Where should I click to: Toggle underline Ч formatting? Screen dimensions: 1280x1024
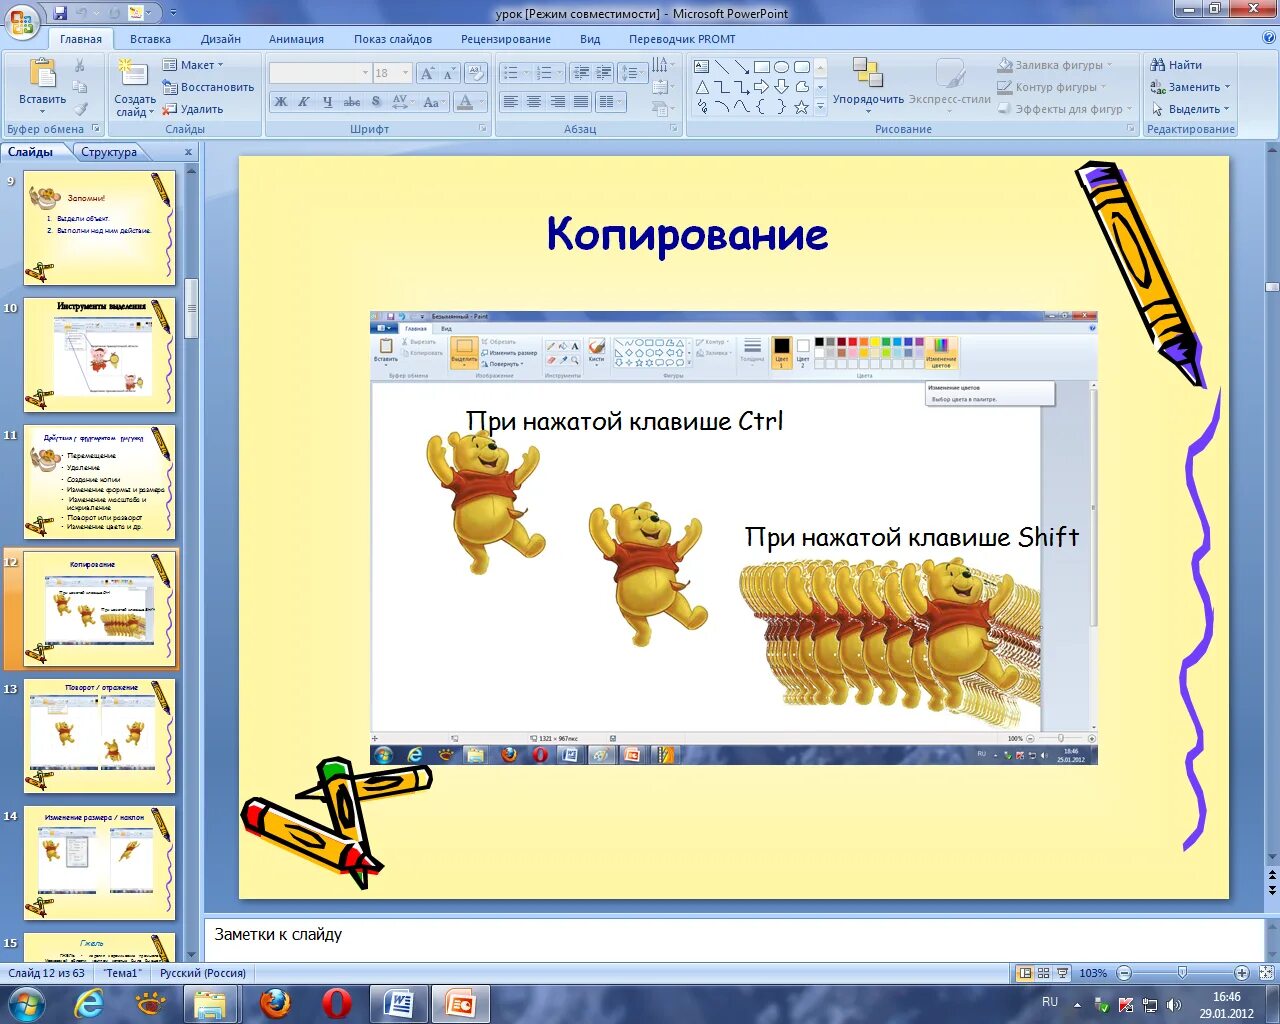327,102
